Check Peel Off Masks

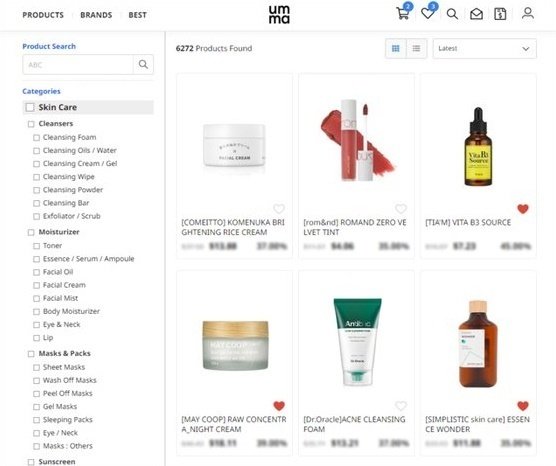tap(36, 394)
